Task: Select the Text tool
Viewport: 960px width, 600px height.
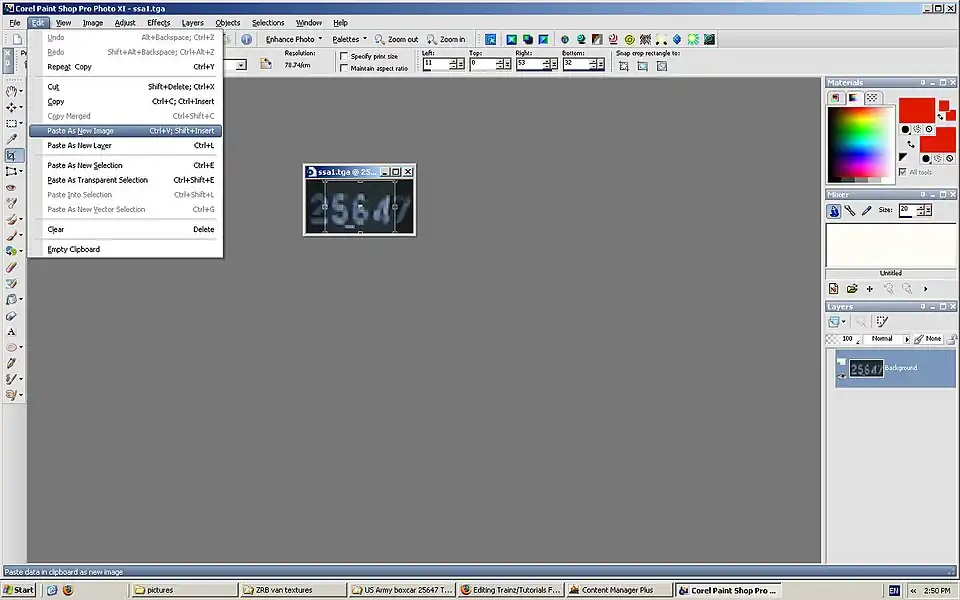Action: pyautogui.click(x=12, y=331)
